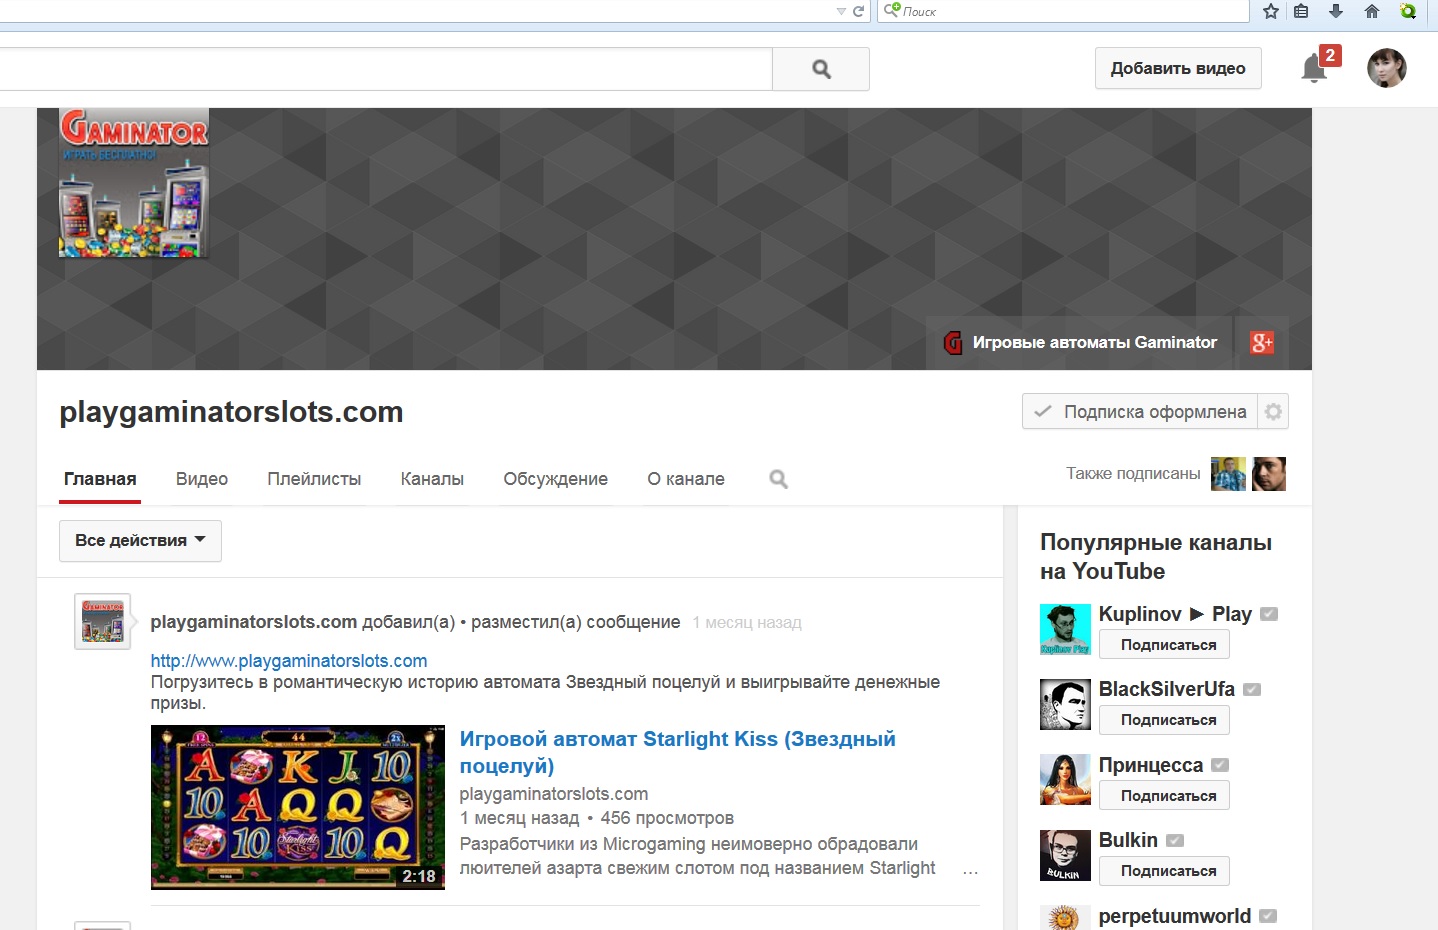1438x930 pixels.
Task: Open the perpetuumworld channel name
Action: pyautogui.click(x=1175, y=916)
